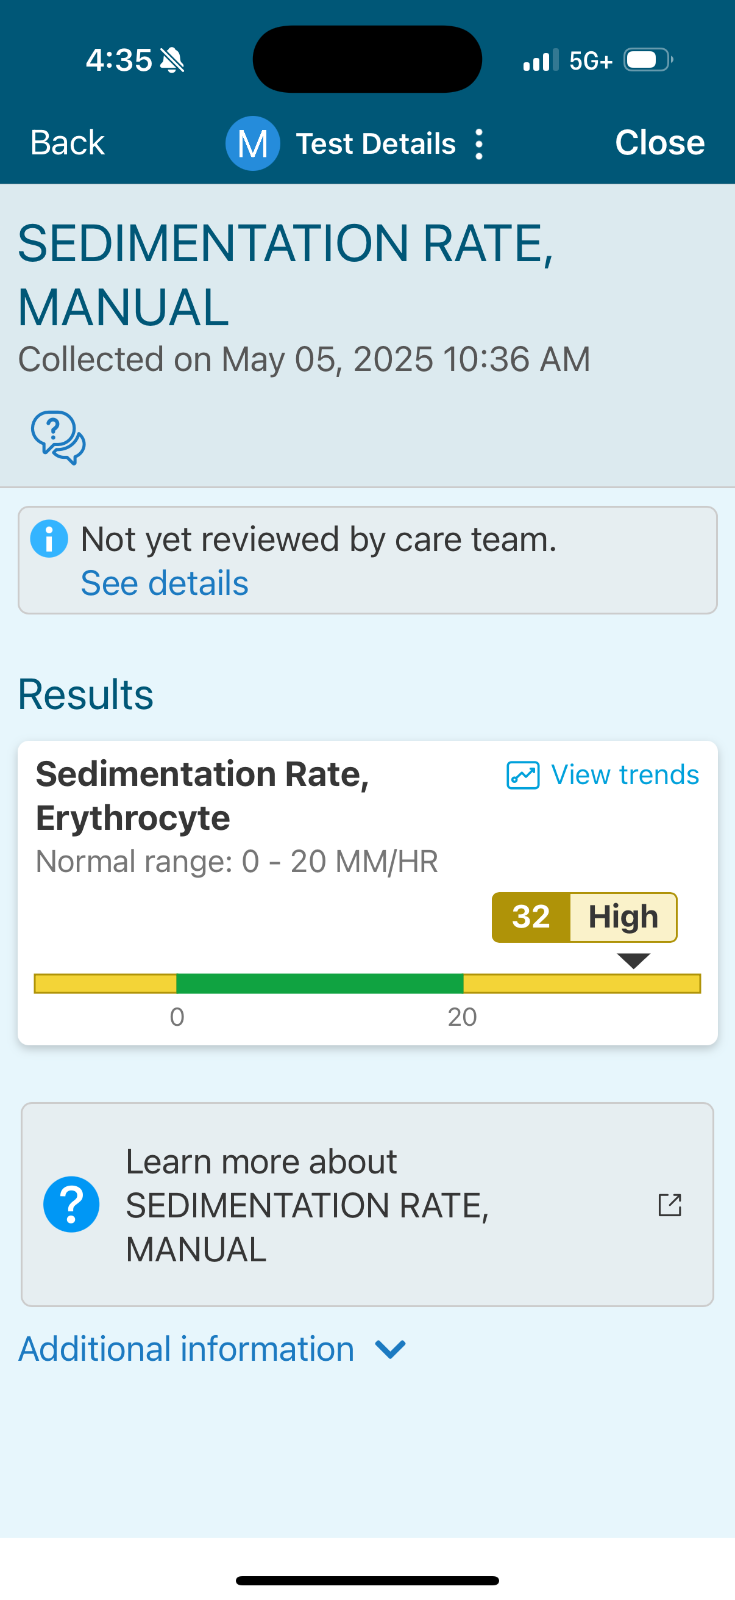735x1600 pixels.
Task: Close the Test Details view
Action: (660, 143)
